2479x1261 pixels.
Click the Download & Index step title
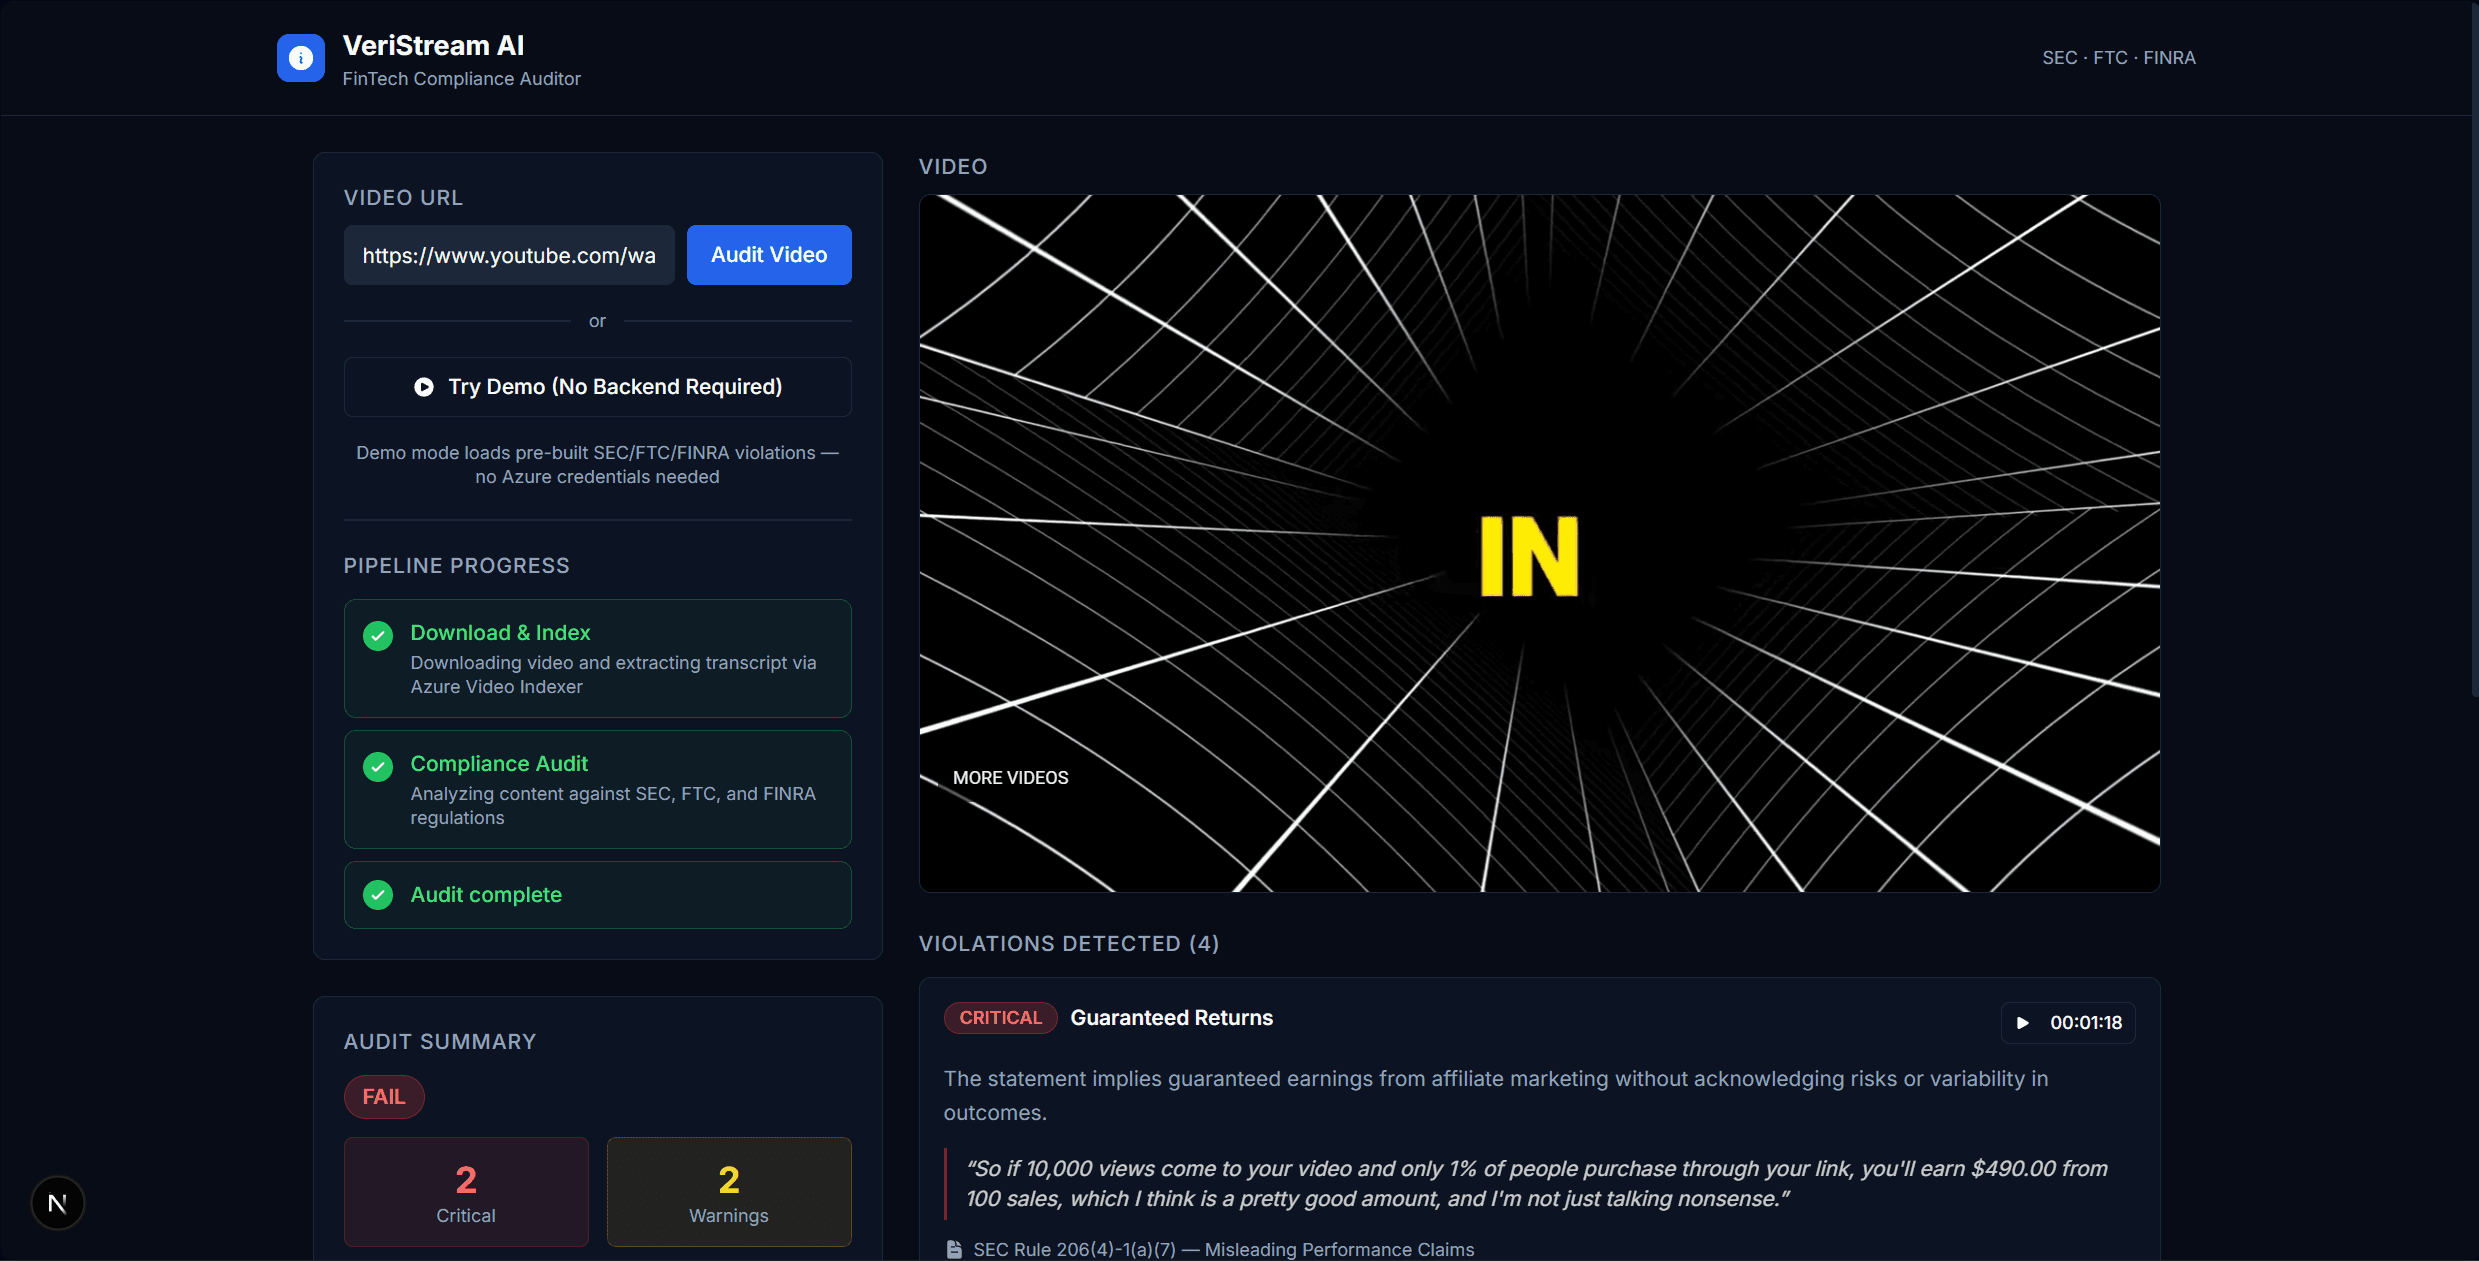pos(500,633)
